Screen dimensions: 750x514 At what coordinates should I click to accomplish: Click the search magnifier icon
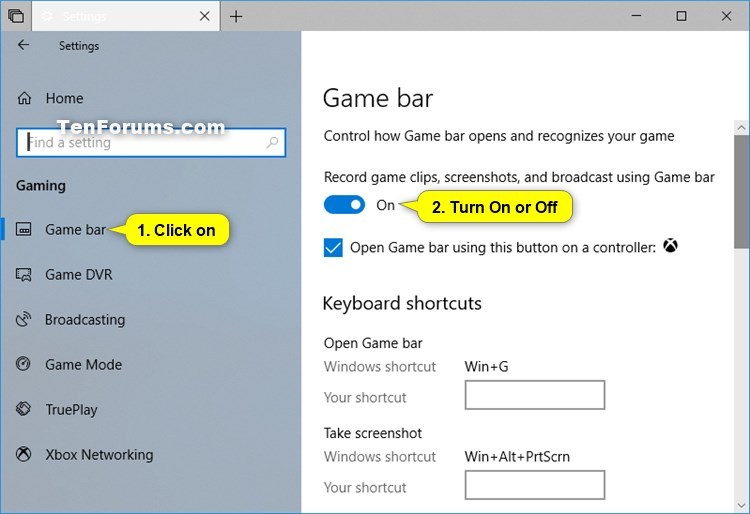[272, 142]
